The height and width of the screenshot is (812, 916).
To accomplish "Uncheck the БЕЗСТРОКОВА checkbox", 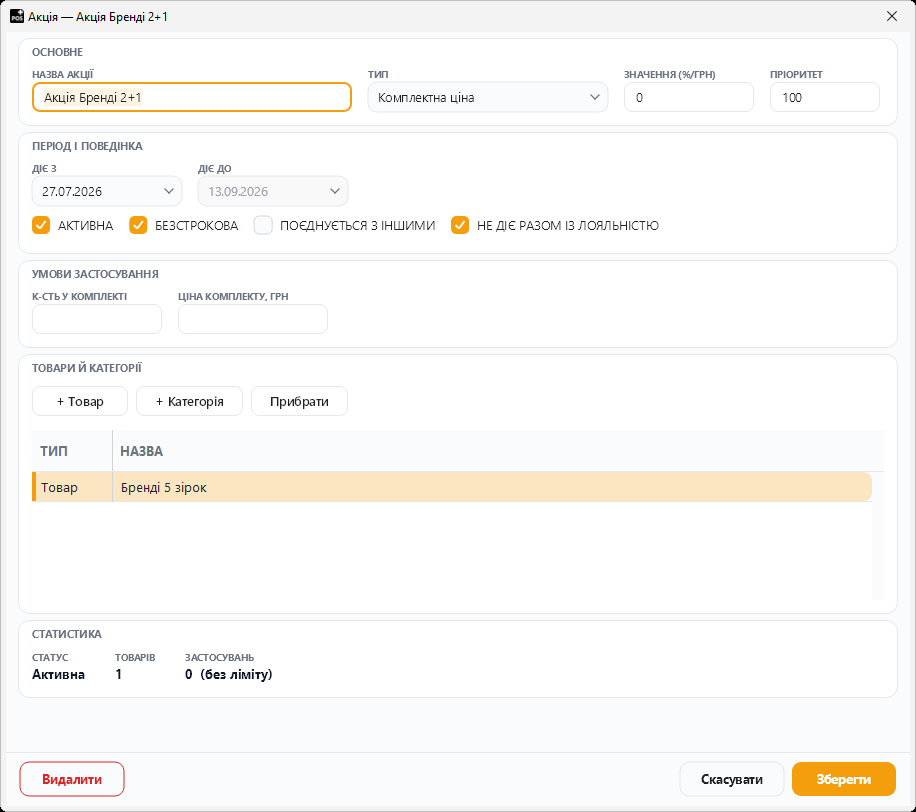I will (x=138, y=225).
